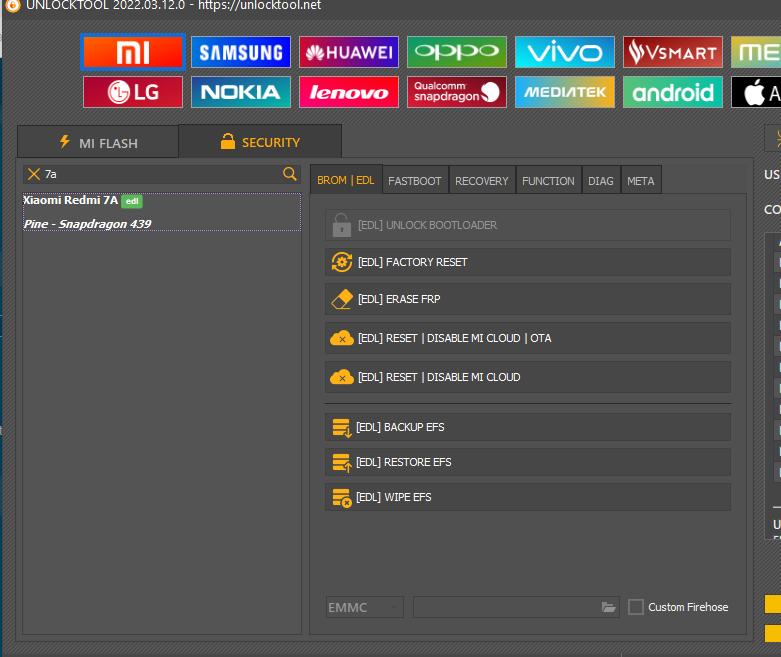
Task: Select the OPPO brand tile
Action: point(457,52)
